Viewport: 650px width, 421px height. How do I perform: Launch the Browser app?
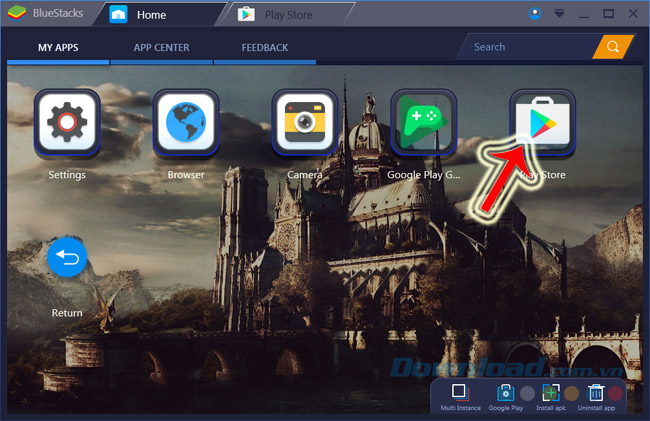coord(186,122)
